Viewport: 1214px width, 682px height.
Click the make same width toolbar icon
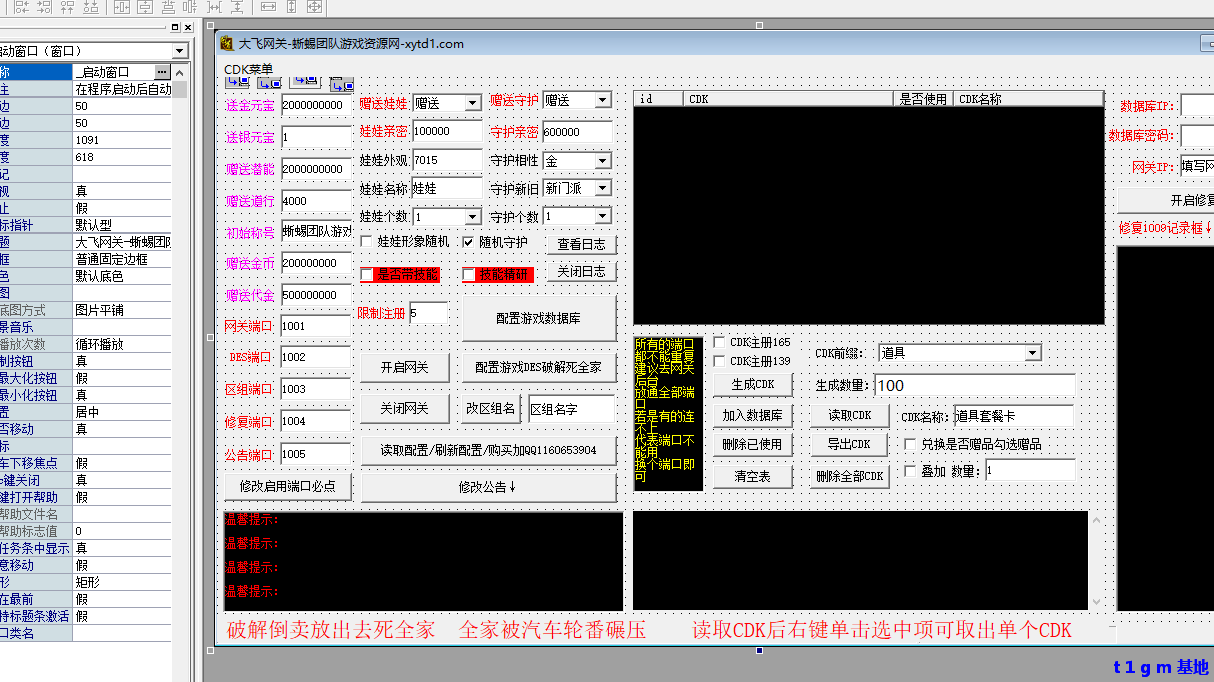point(267,7)
